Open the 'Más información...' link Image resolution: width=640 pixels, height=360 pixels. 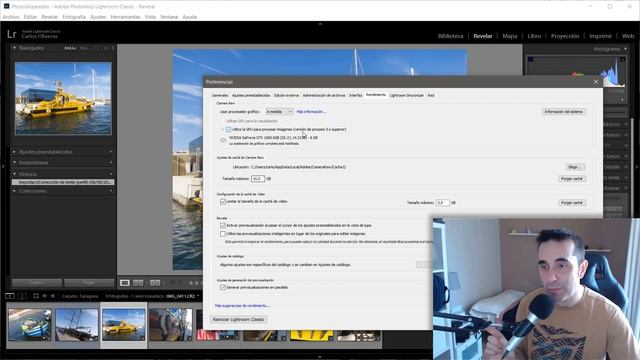311,111
